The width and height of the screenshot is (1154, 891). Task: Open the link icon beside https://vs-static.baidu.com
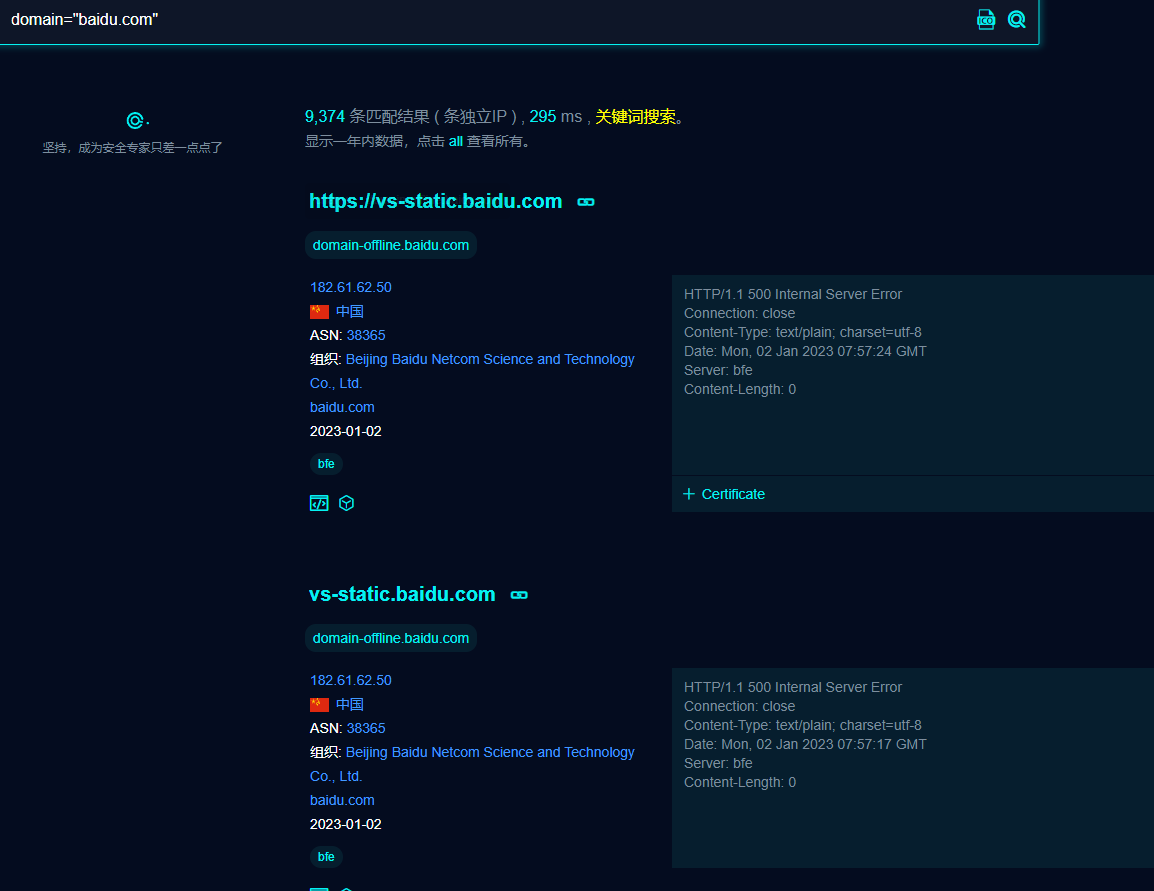586,202
